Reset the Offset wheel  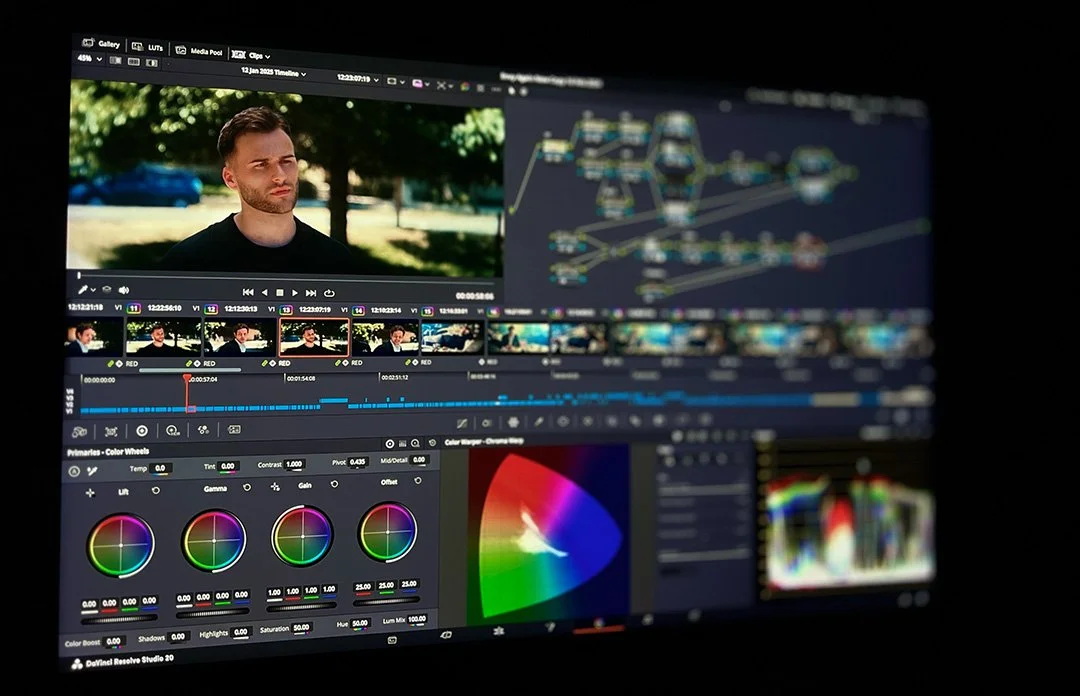[x=417, y=480]
